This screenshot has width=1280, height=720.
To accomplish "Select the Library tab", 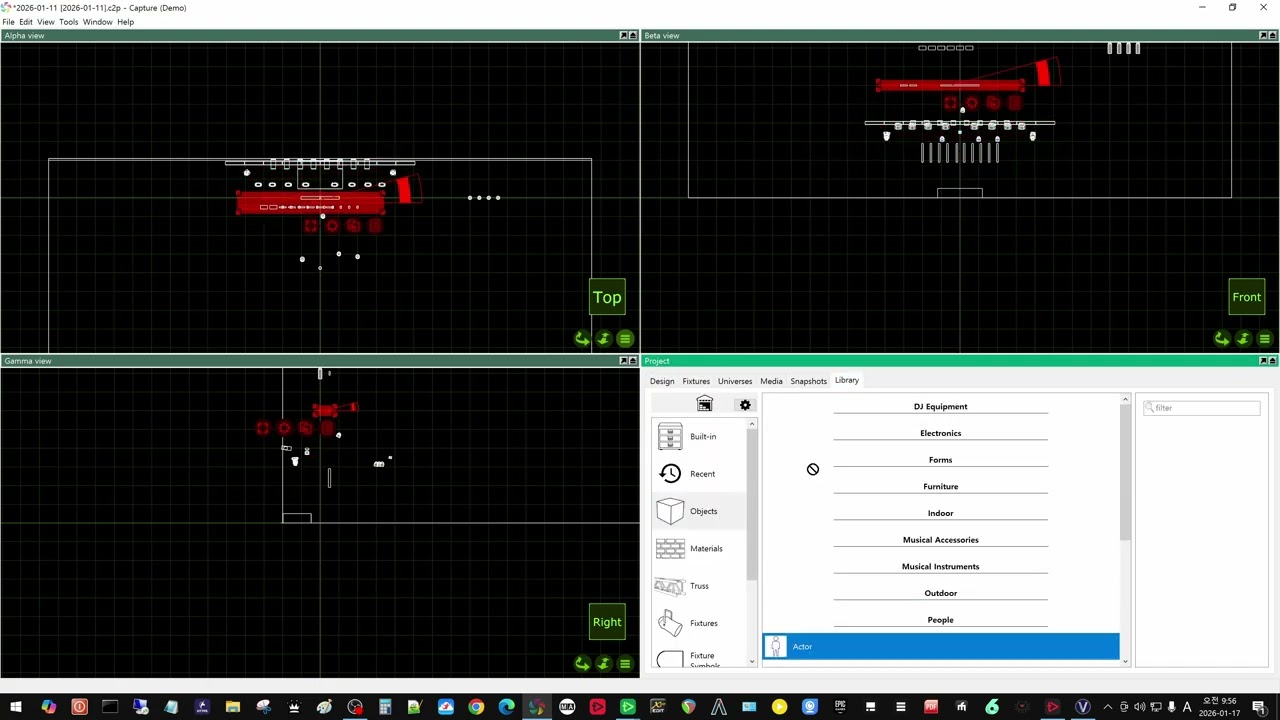I will pos(847,380).
